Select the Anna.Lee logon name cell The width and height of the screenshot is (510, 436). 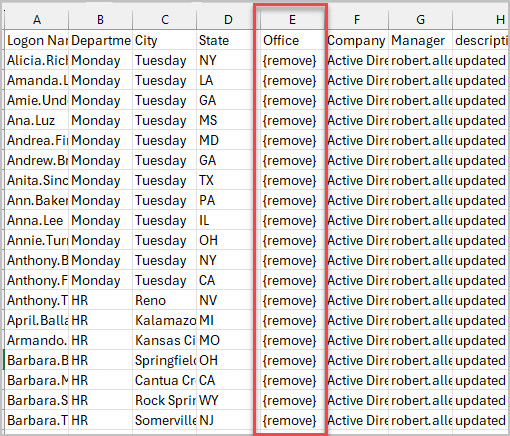[x=37, y=220]
